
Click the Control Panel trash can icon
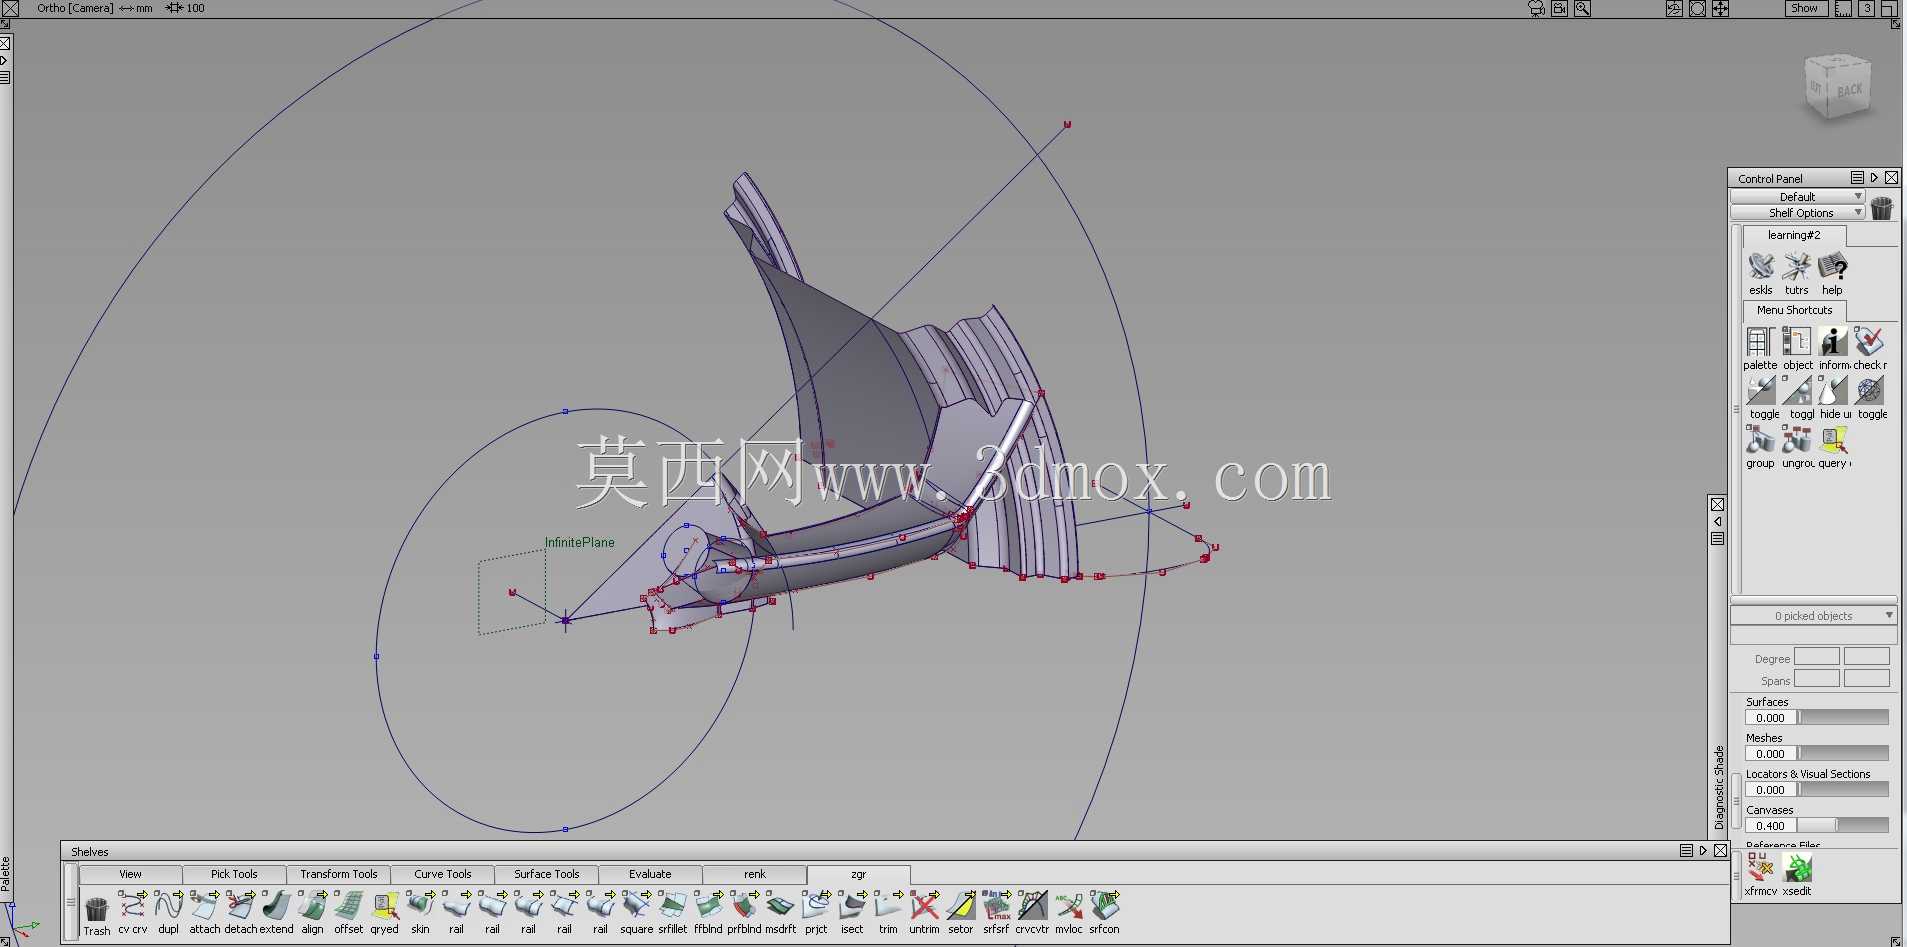(x=1882, y=208)
